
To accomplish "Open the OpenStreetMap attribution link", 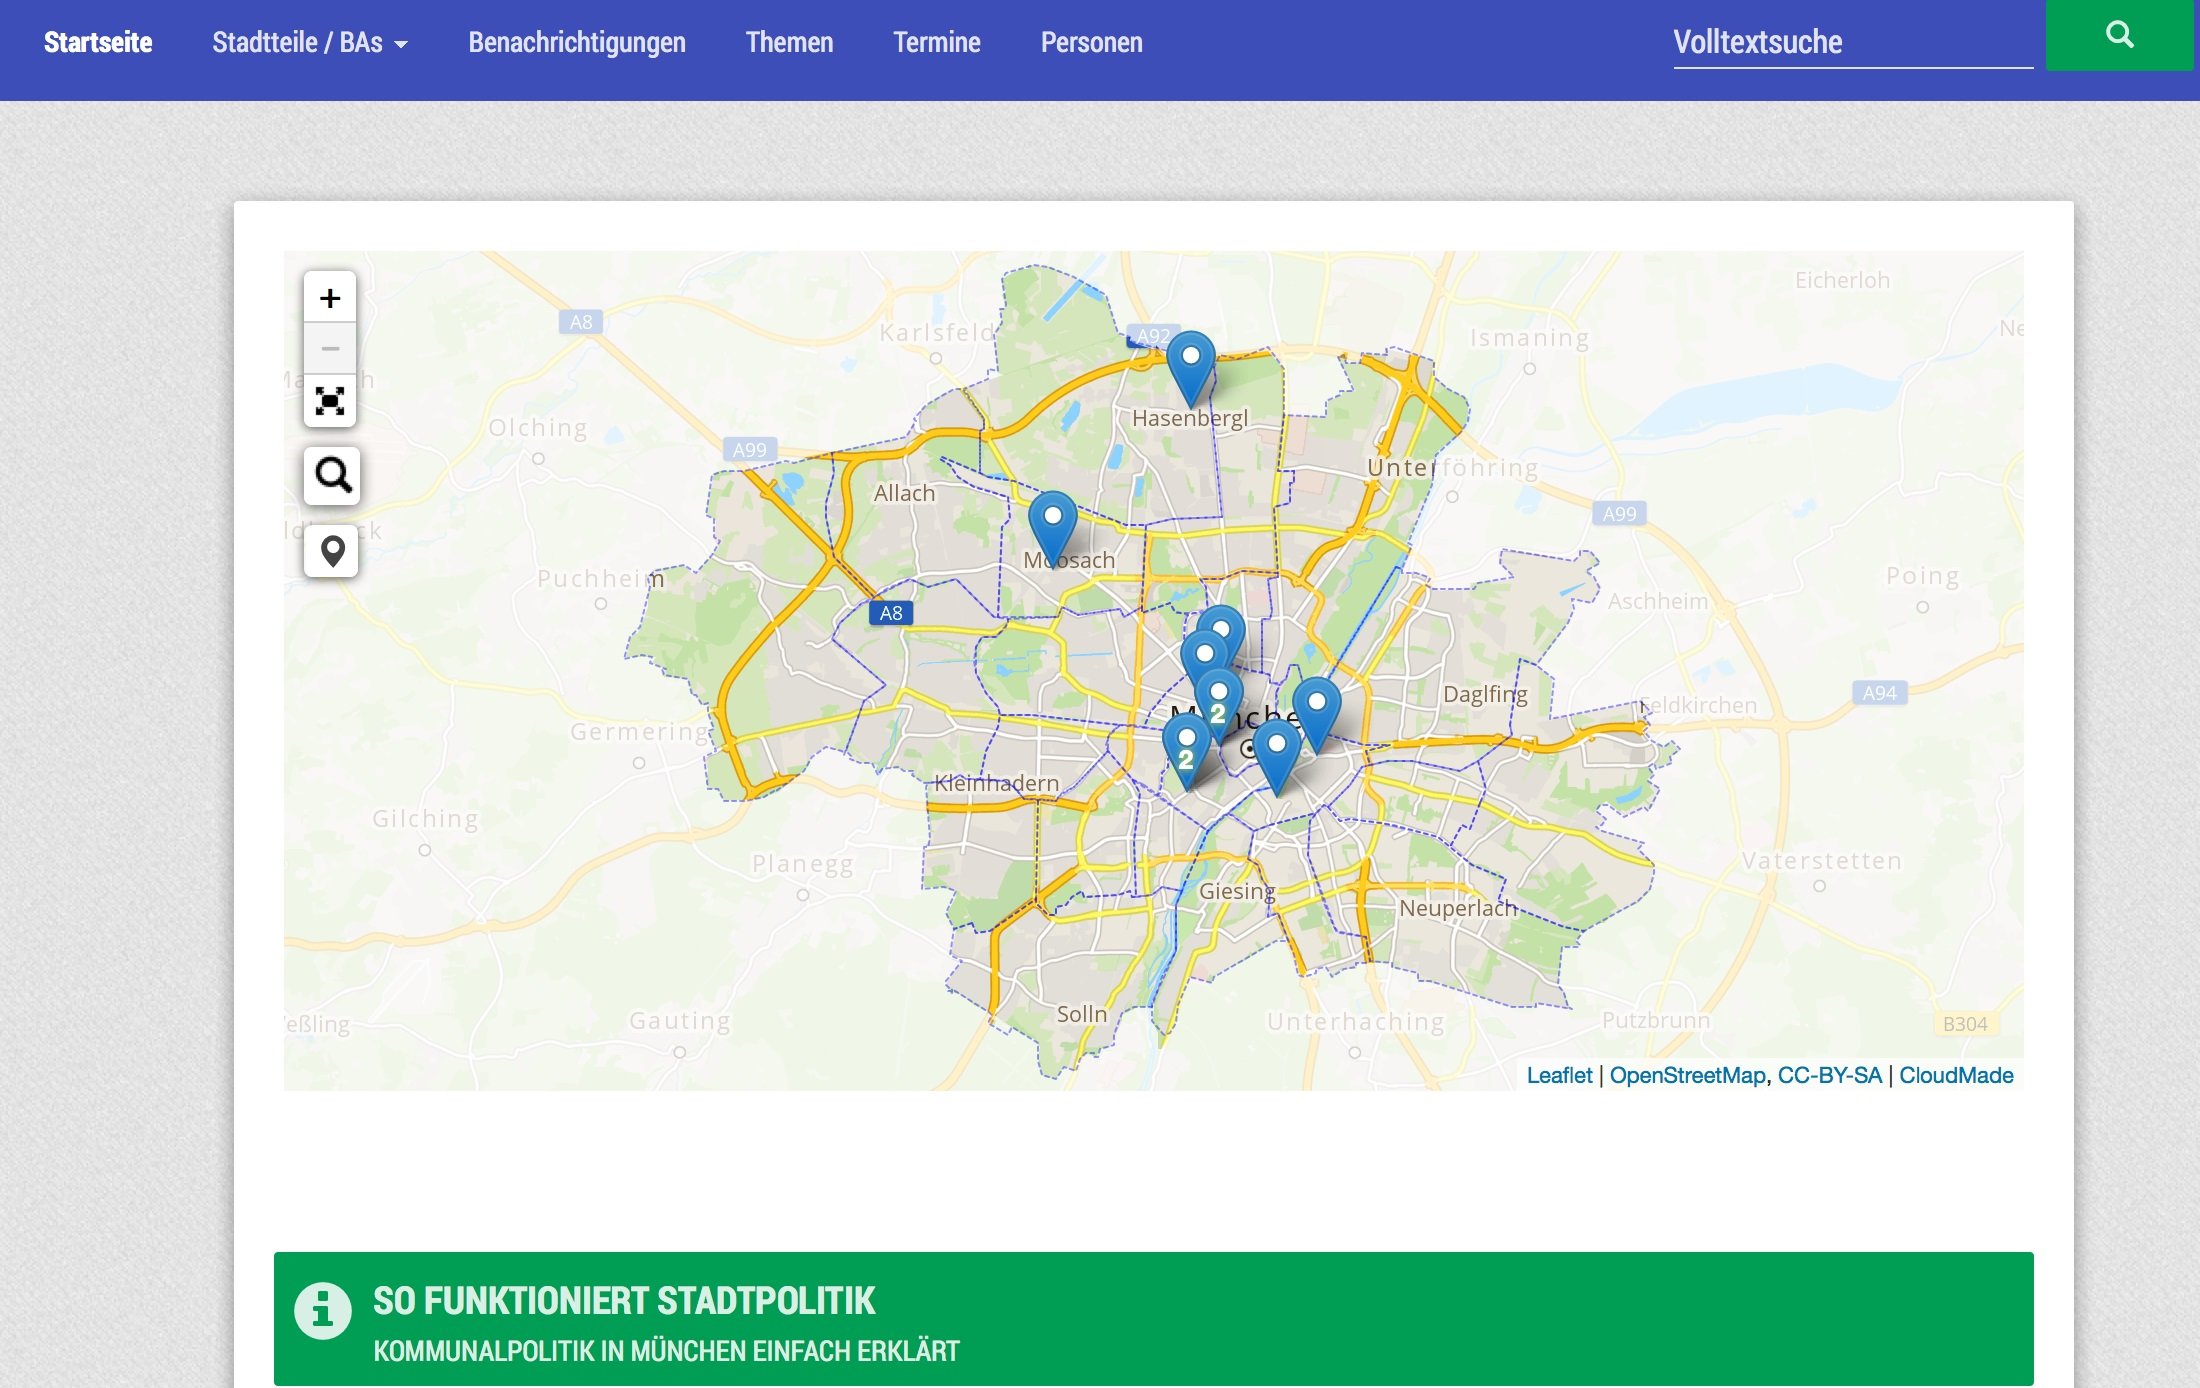I will (x=1687, y=1075).
